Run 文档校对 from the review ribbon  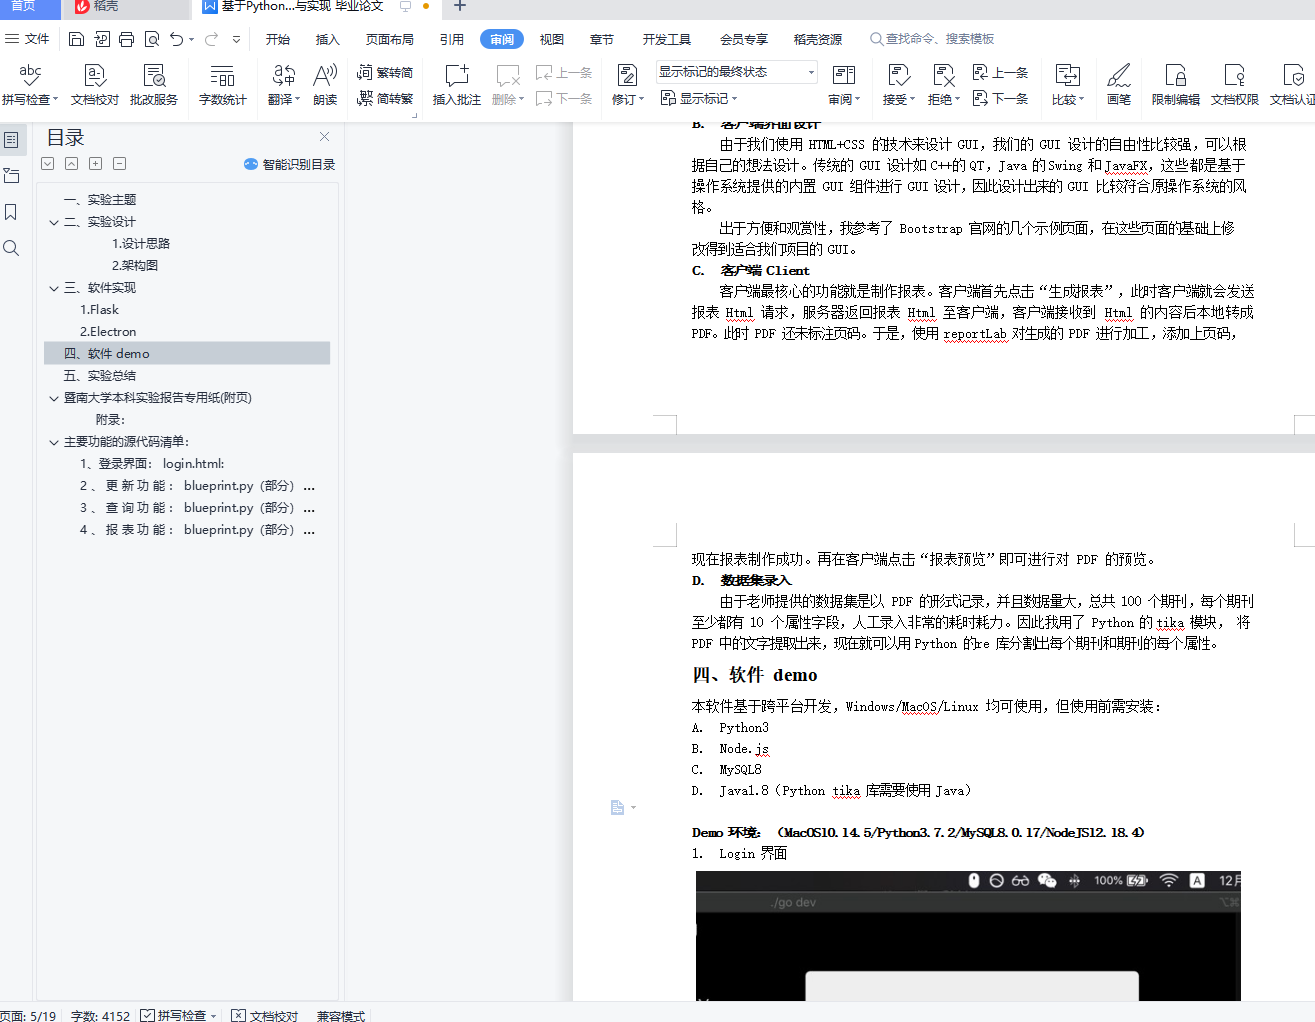[x=95, y=85]
